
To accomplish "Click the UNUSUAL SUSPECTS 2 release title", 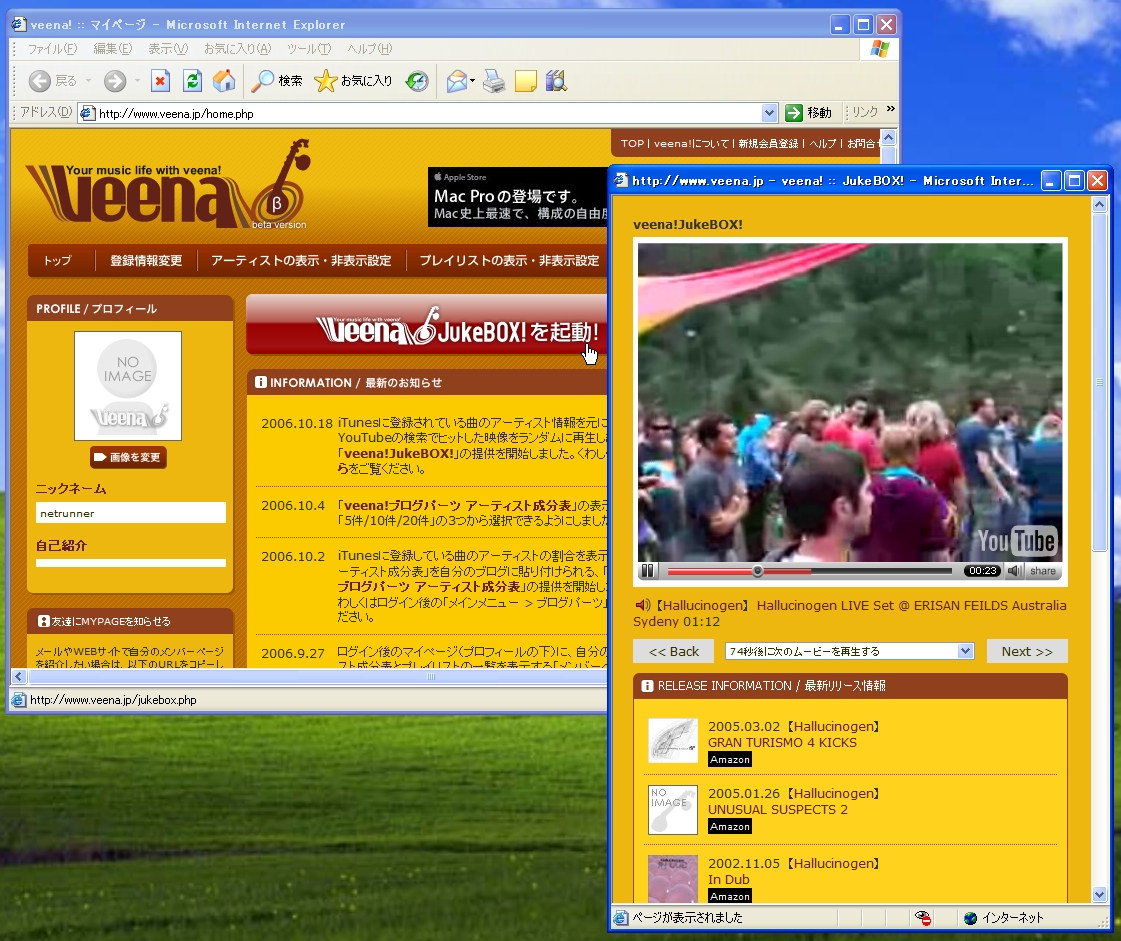I will (x=778, y=809).
